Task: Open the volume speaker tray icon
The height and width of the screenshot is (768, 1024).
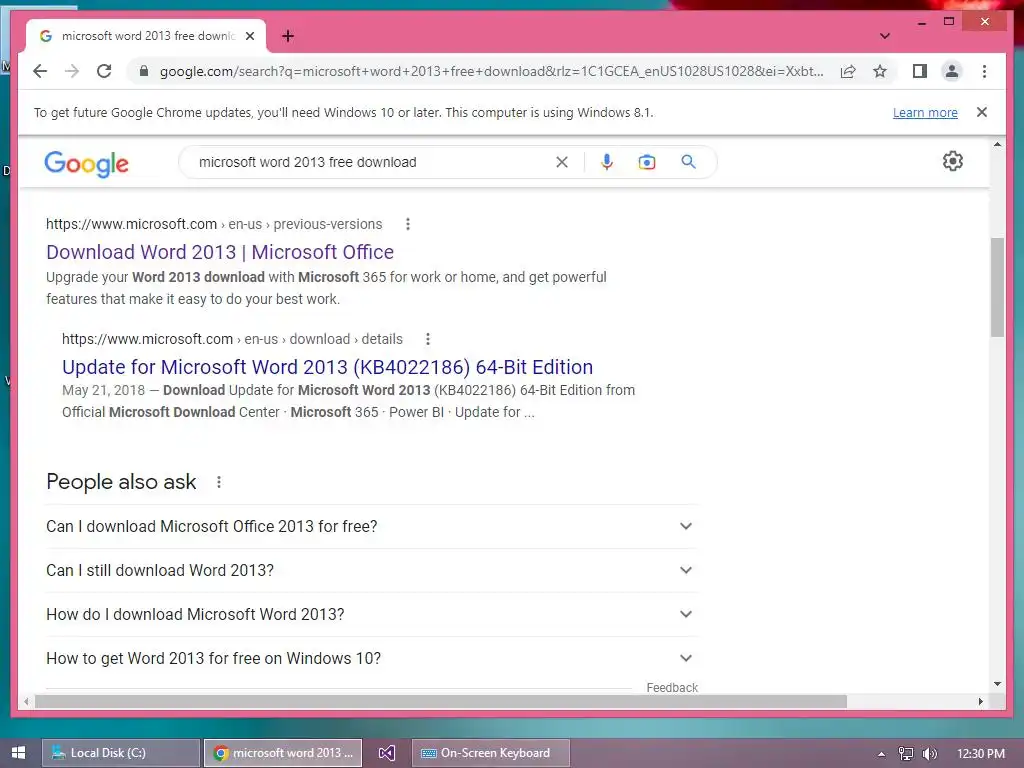Action: pyautogui.click(x=929, y=754)
